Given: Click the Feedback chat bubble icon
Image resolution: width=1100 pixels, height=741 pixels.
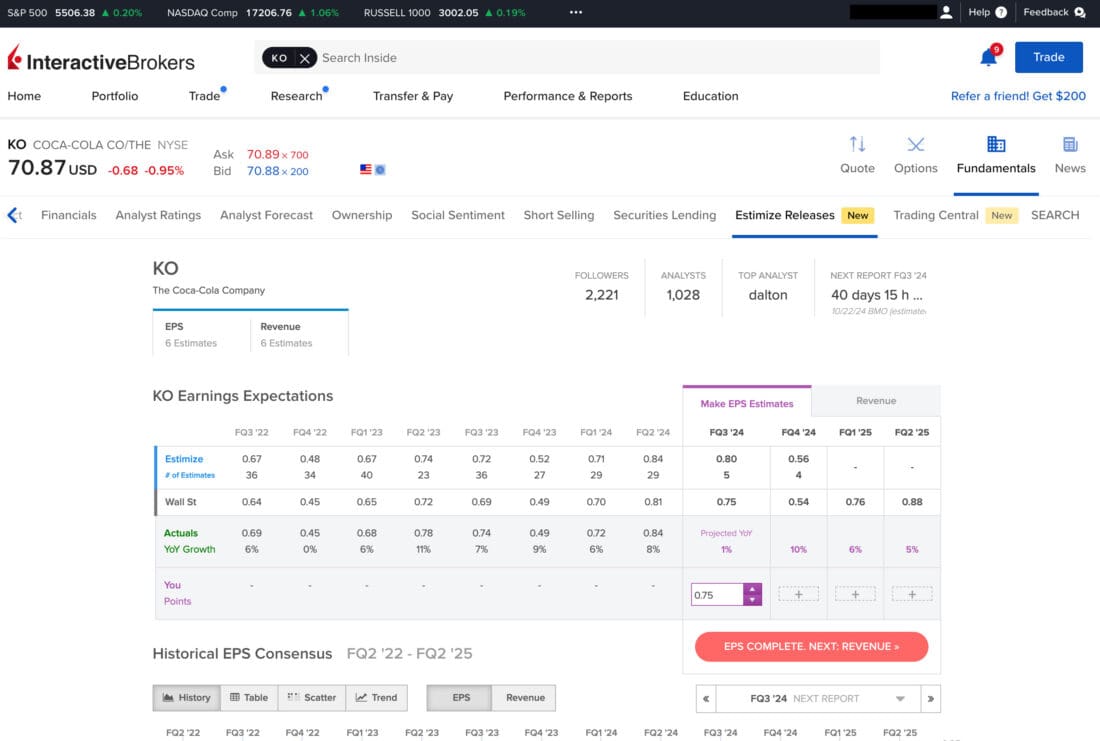Looking at the screenshot, I should tap(1080, 12).
